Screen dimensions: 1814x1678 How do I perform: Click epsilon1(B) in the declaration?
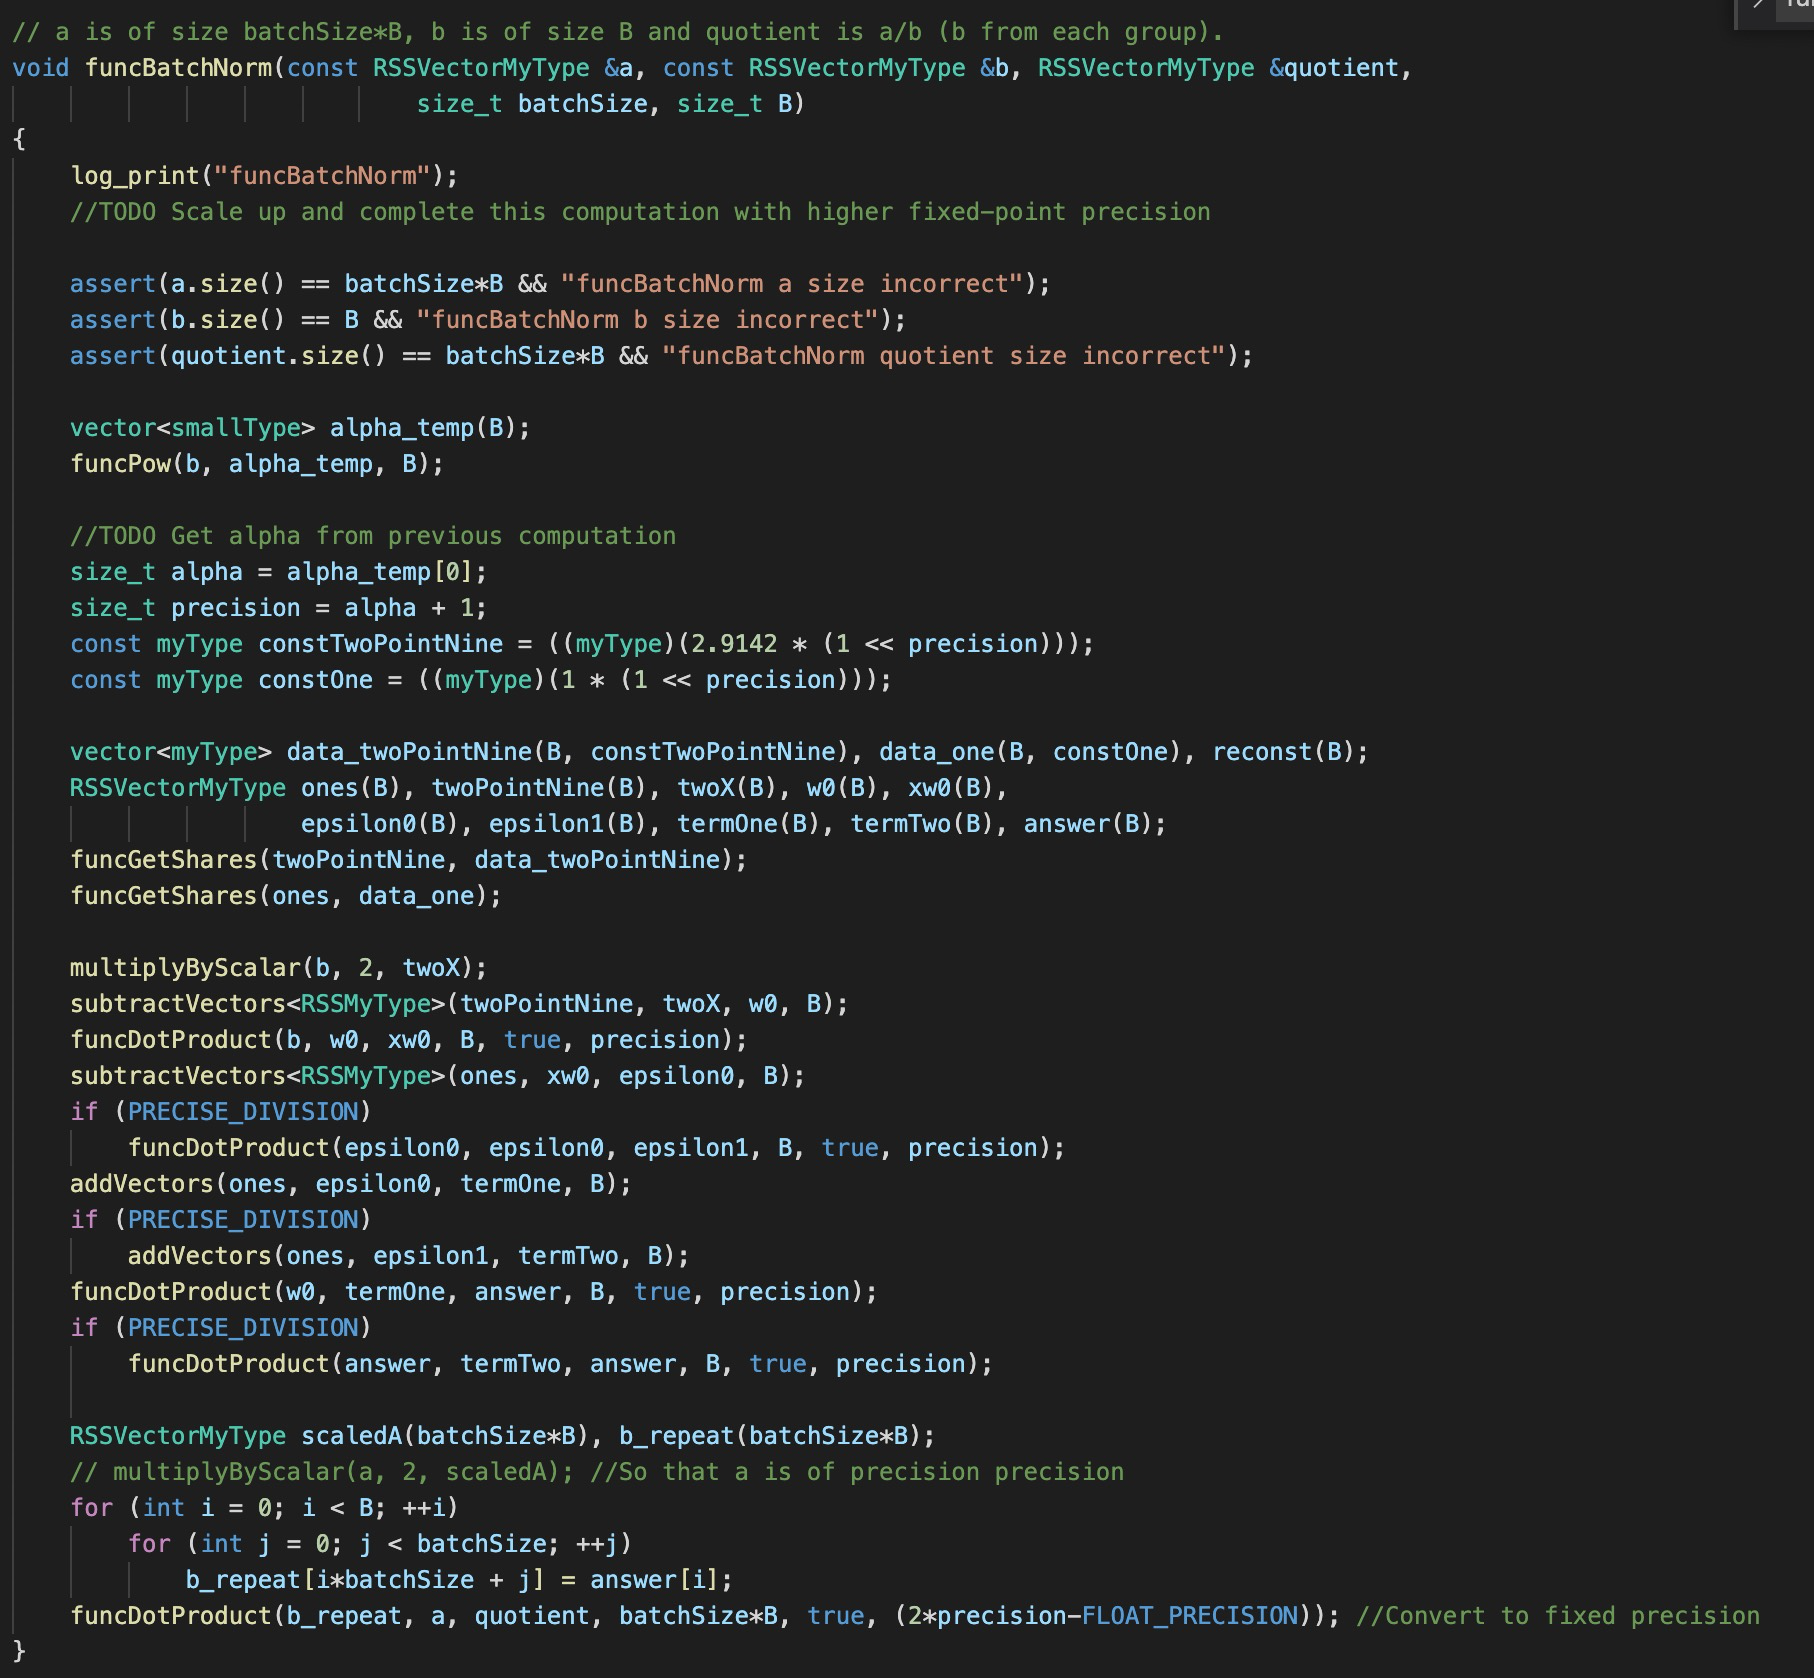(575, 824)
